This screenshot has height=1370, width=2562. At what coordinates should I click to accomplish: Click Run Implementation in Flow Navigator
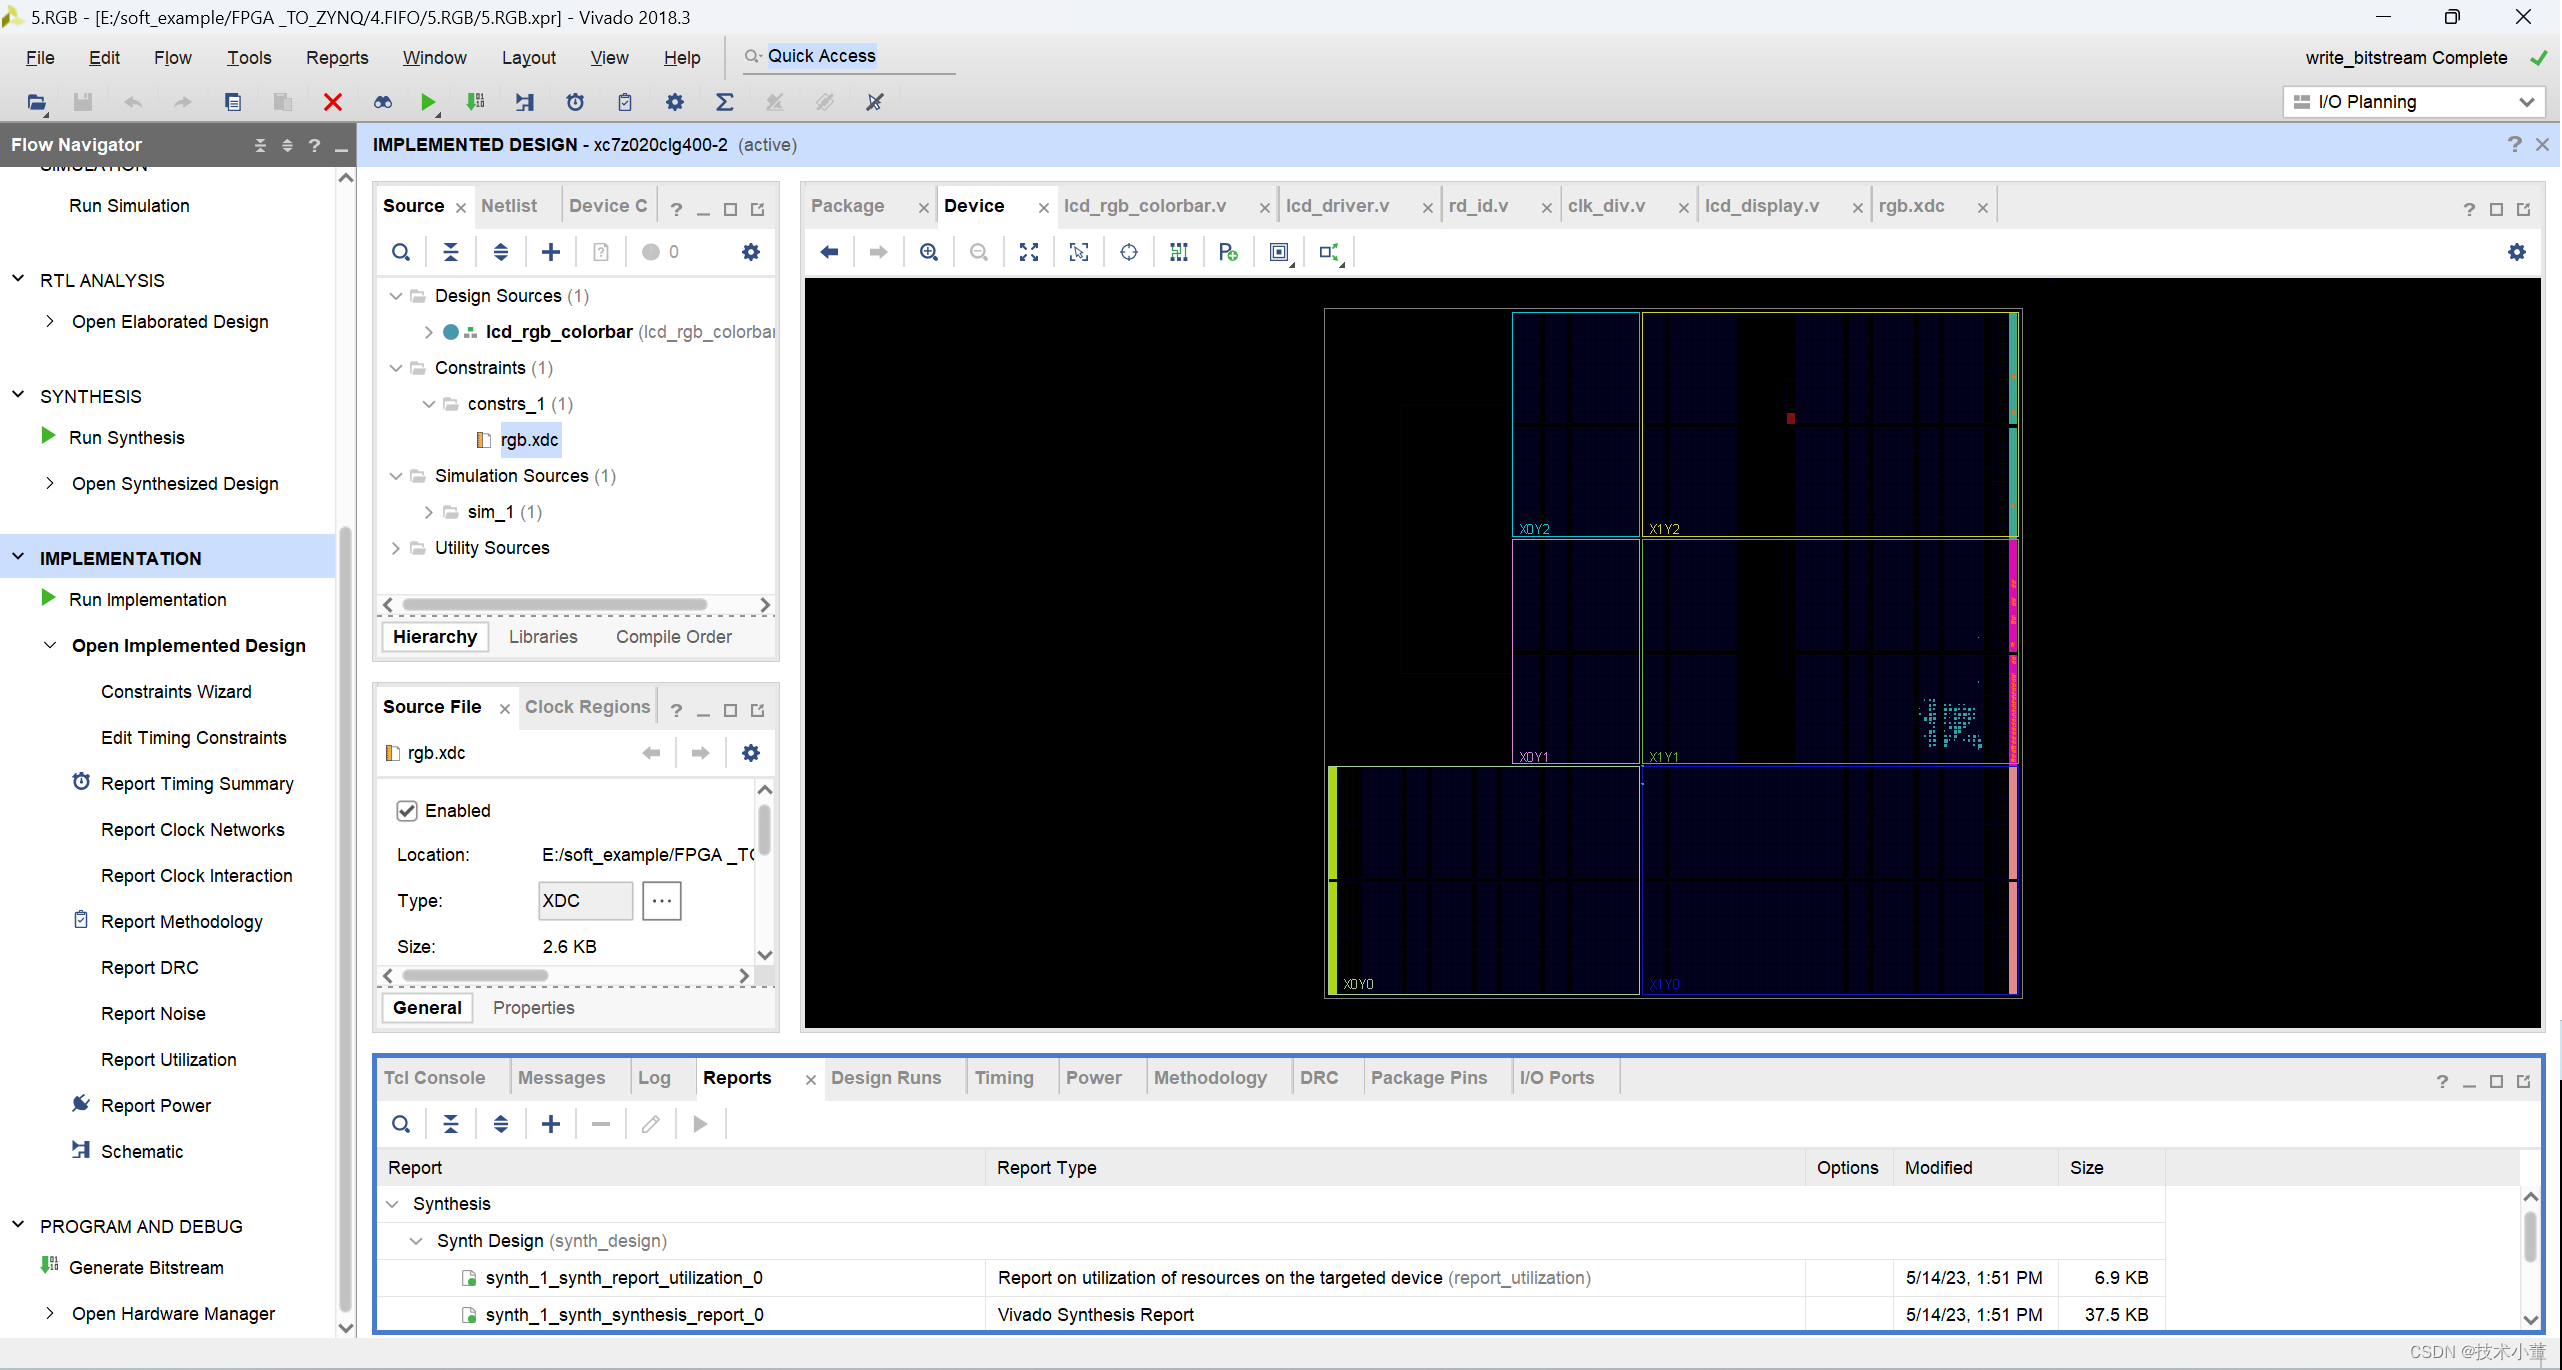(148, 600)
